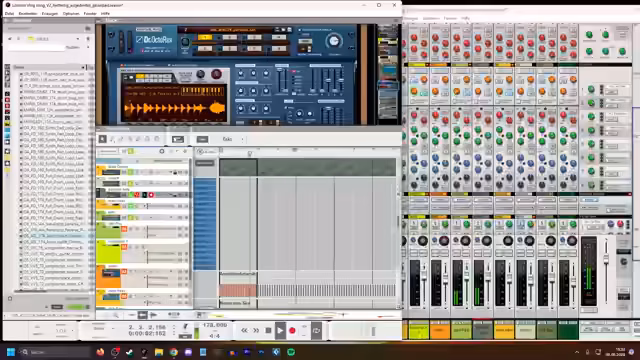This screenshot has height=360, width=640.
Task: Open the browser list column header dropdown
Action: (x=83, y=67)
